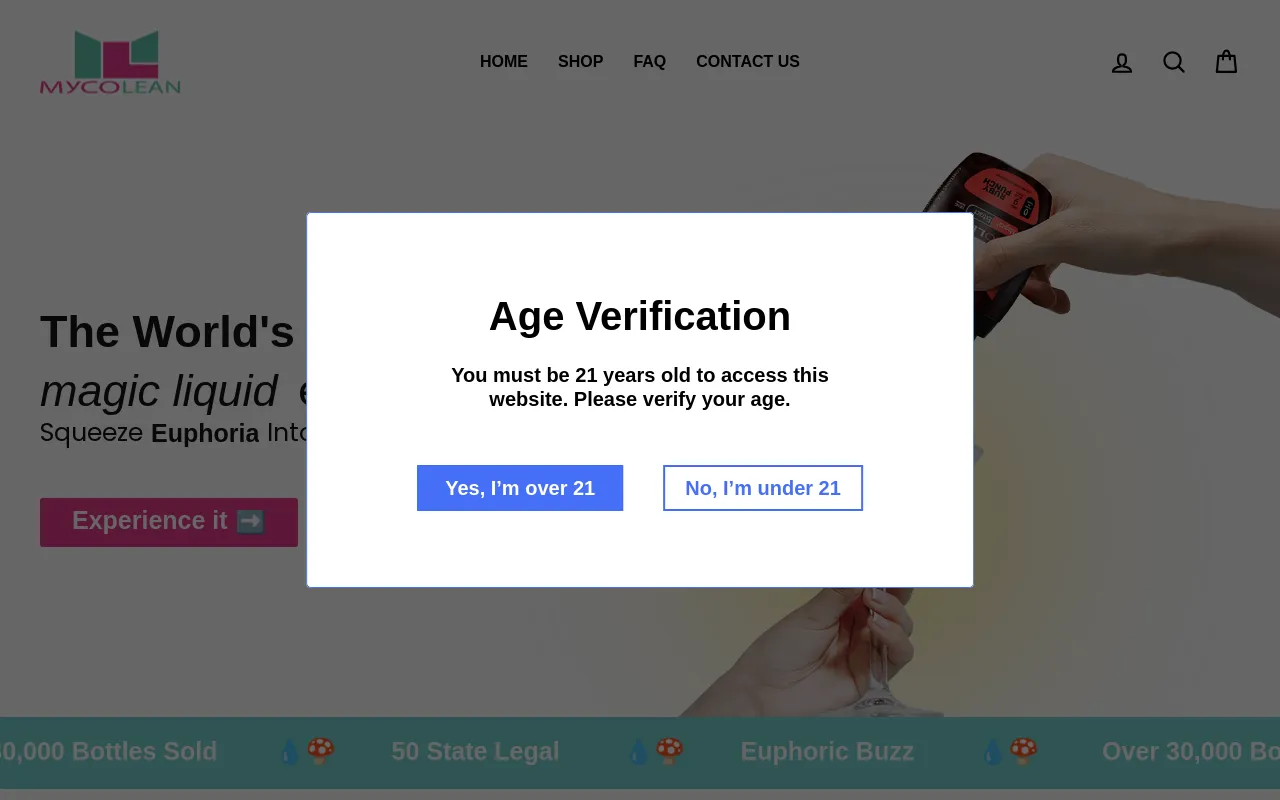Click the Euphoric Buzz ticker text
Screen dimensions: 1280x800
tap(827, 751)
